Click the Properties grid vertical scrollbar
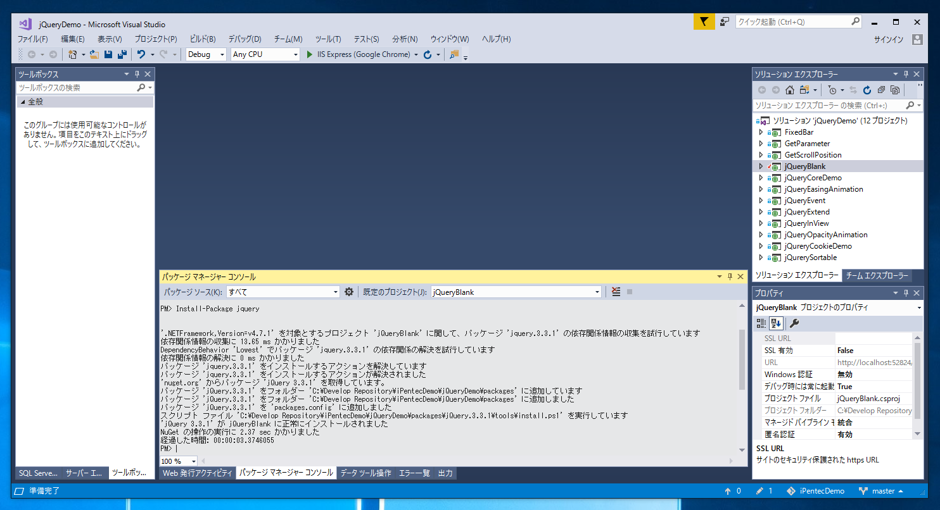 [917, 387]
